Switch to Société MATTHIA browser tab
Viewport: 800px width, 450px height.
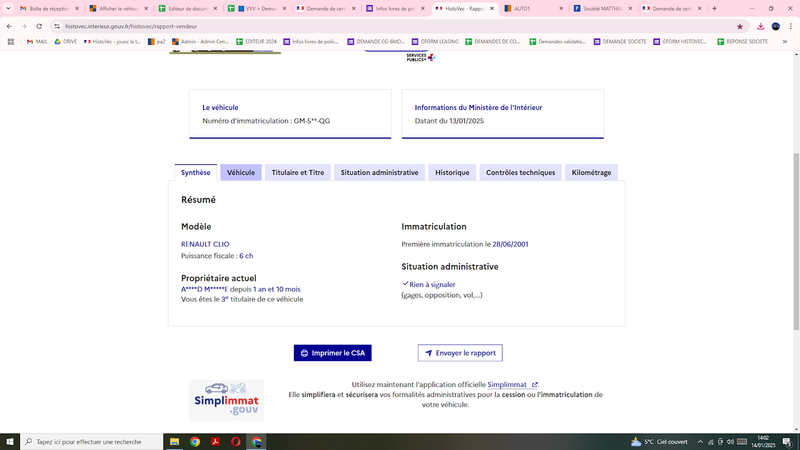pos(603,9)
